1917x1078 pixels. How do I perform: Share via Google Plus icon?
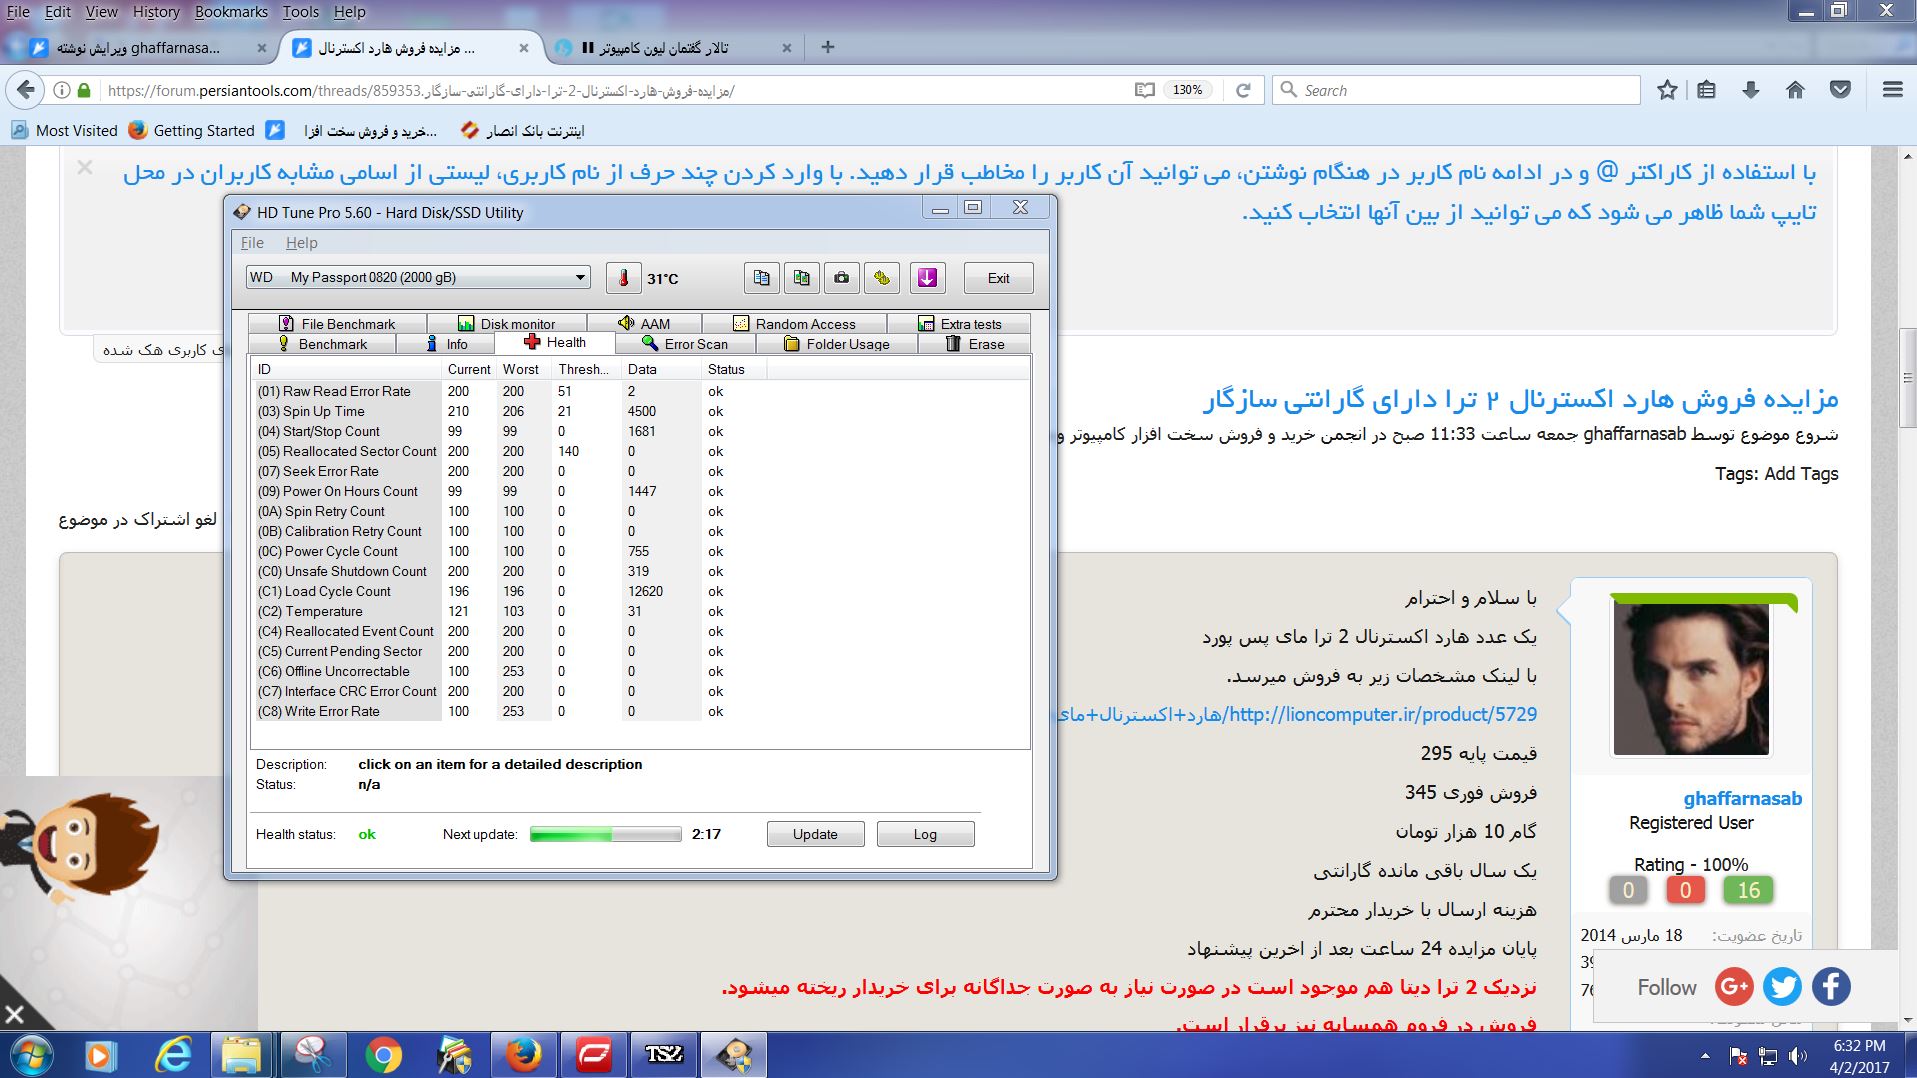click(x=1734, y=987)
